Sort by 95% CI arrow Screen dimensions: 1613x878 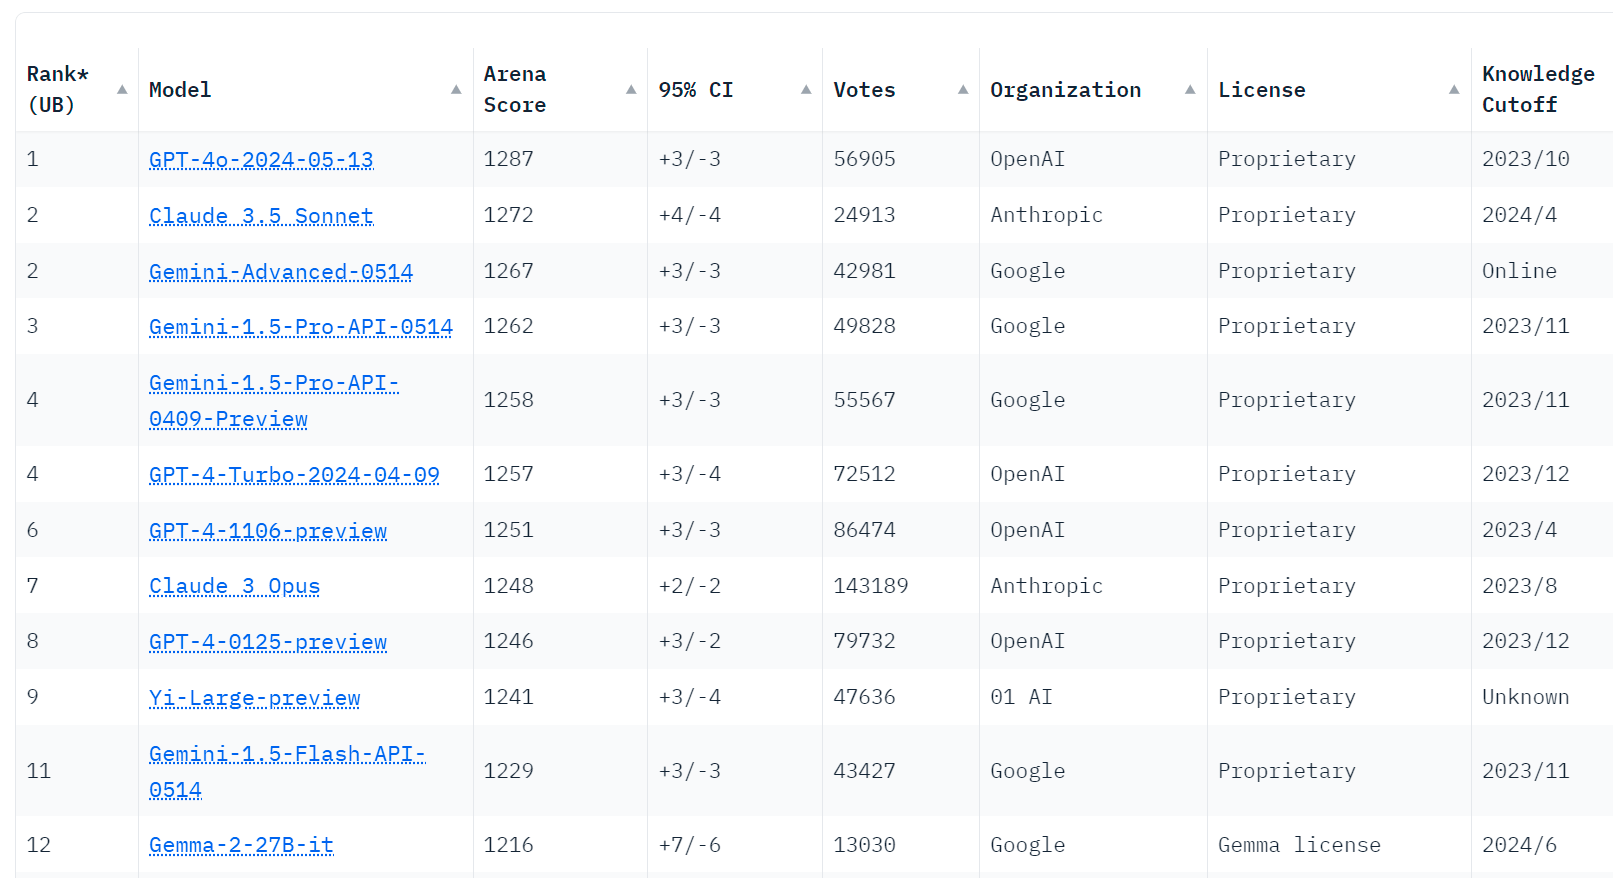806,89
